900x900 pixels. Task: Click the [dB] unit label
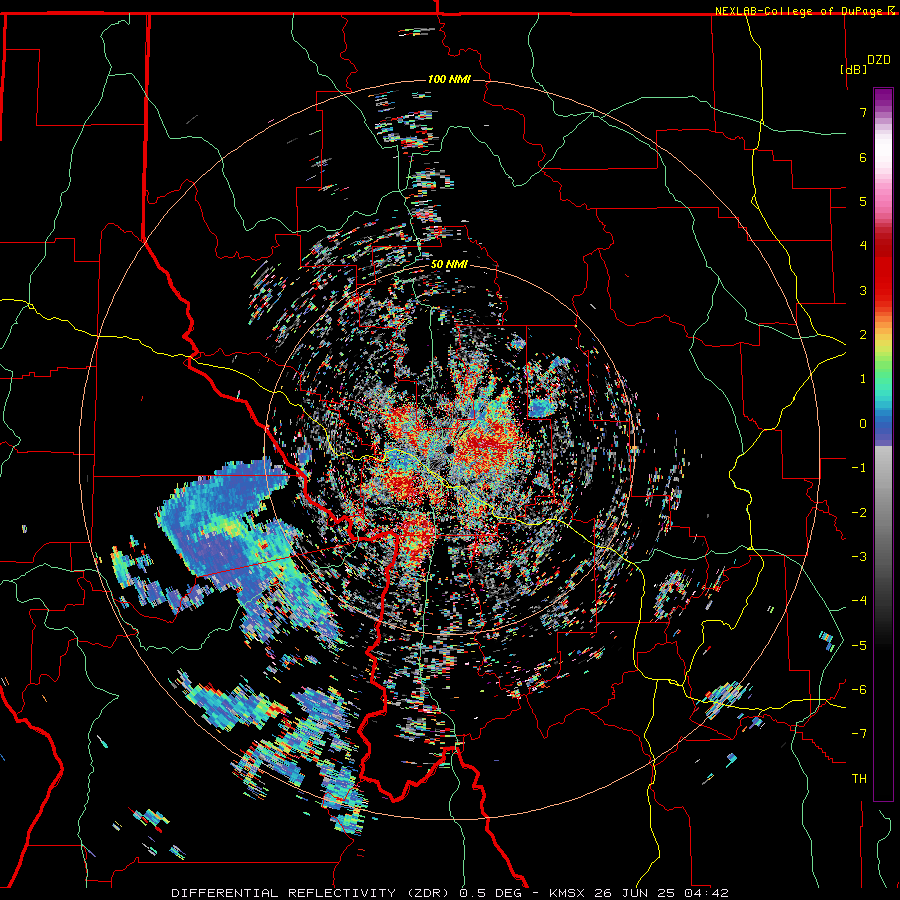tap(854, 69)
